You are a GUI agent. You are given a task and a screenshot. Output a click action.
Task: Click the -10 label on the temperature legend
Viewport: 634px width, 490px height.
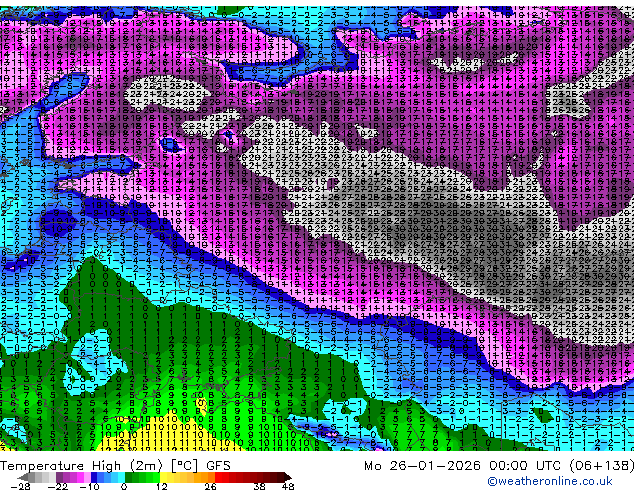tap(89, 486)
